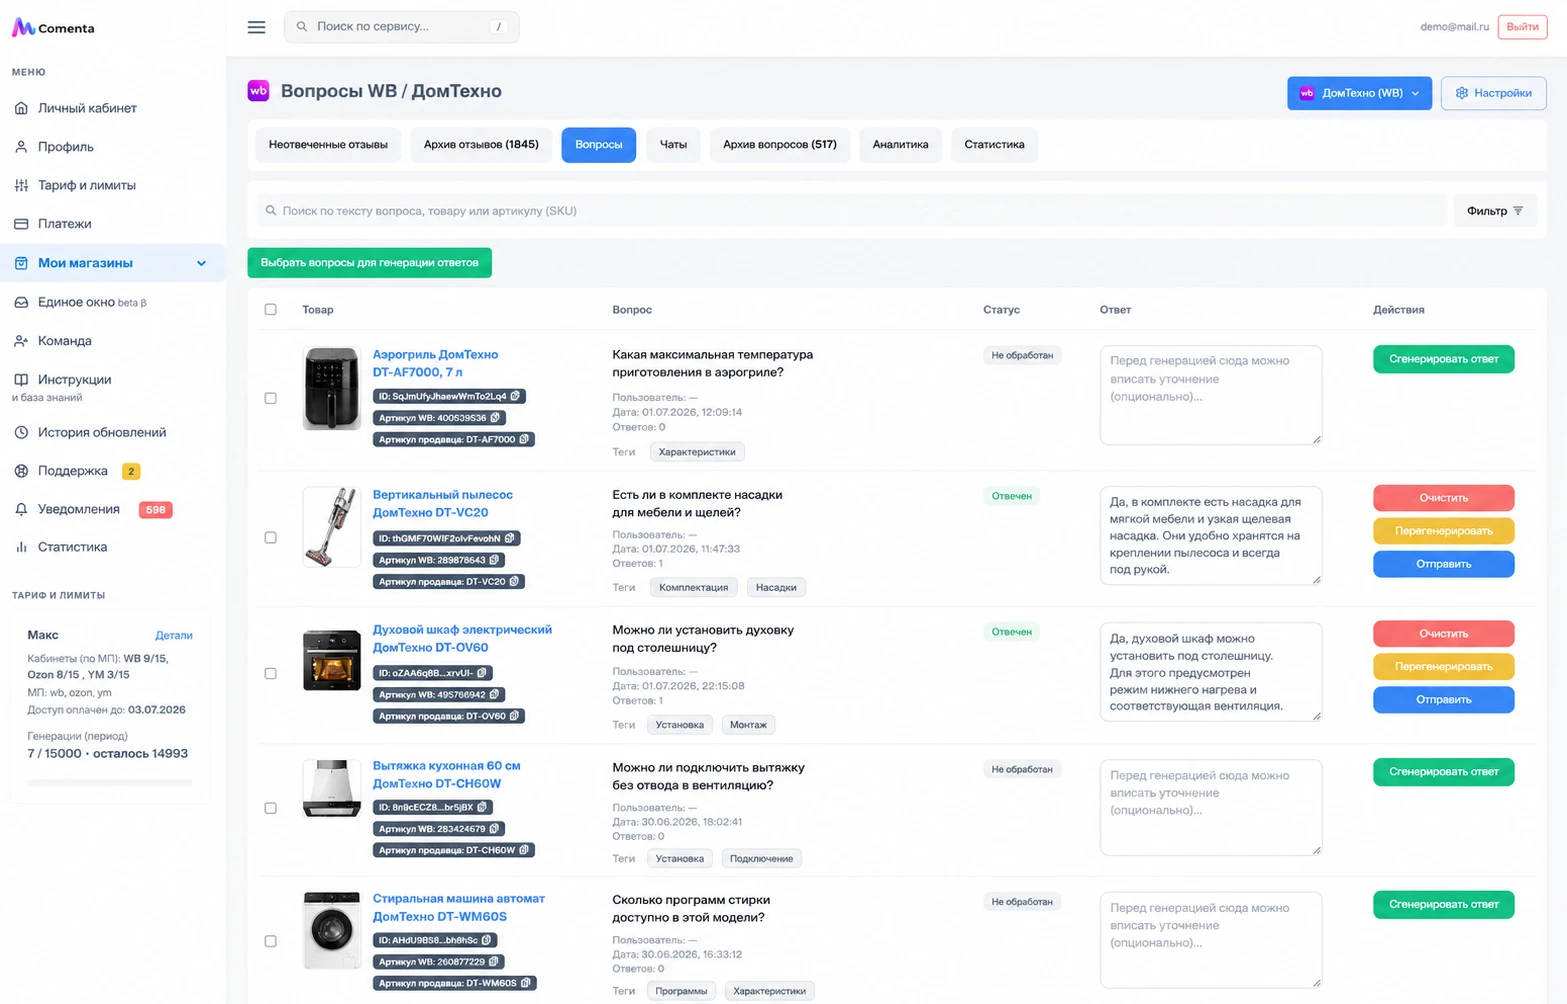Viewport: 1567px width, 1004px height.
Task: Copy seller article DT-VC20
Action: pyautogui.click(x=515, y=582)
